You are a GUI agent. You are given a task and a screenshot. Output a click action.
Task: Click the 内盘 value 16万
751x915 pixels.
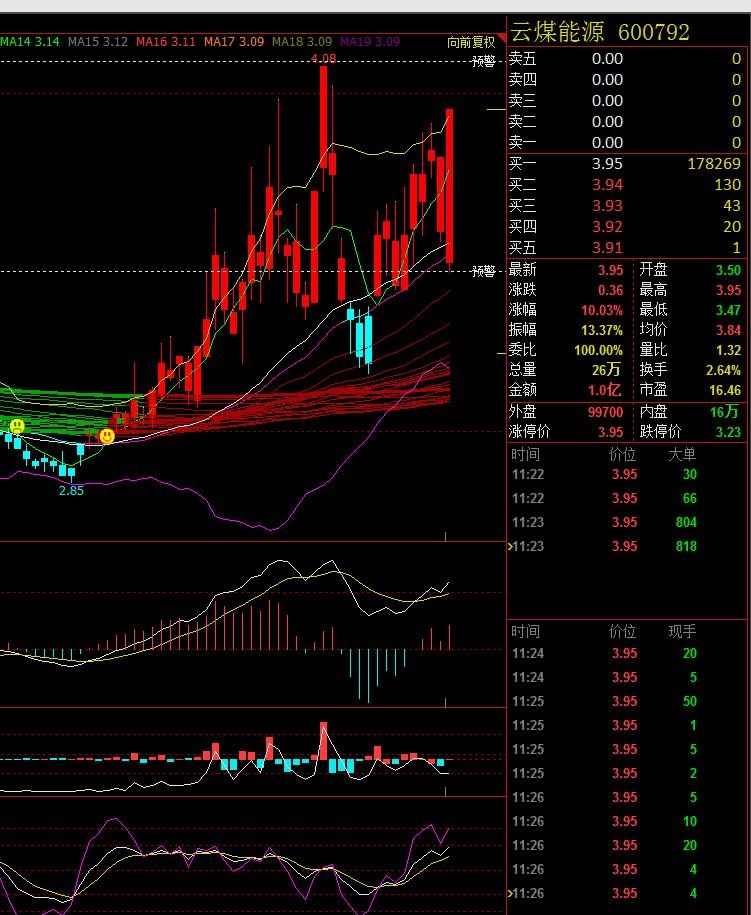pyautogui.click(x=724, y=412)
